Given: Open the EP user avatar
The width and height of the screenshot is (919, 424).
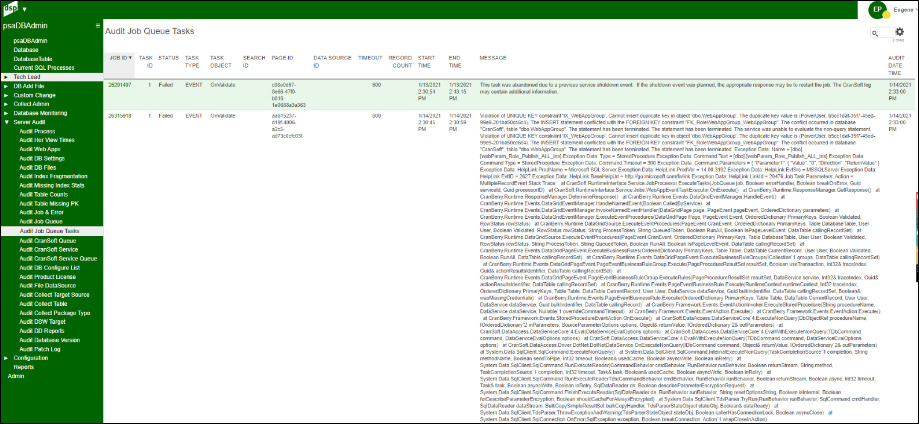Looking at the screenshot, I should tap(877, 9).
